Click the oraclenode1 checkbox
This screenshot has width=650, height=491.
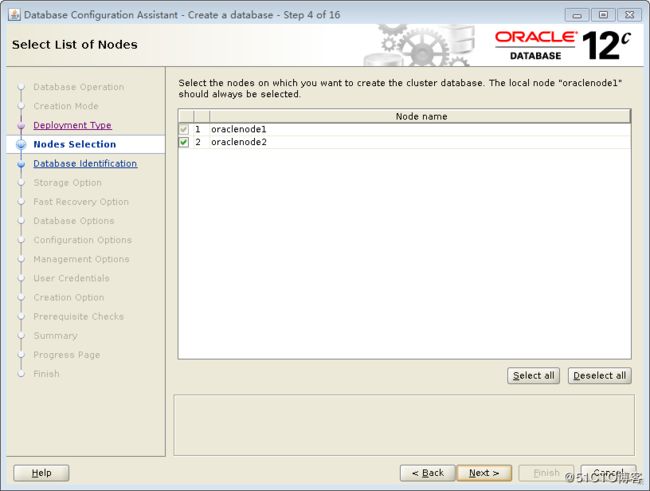point(184,129)
